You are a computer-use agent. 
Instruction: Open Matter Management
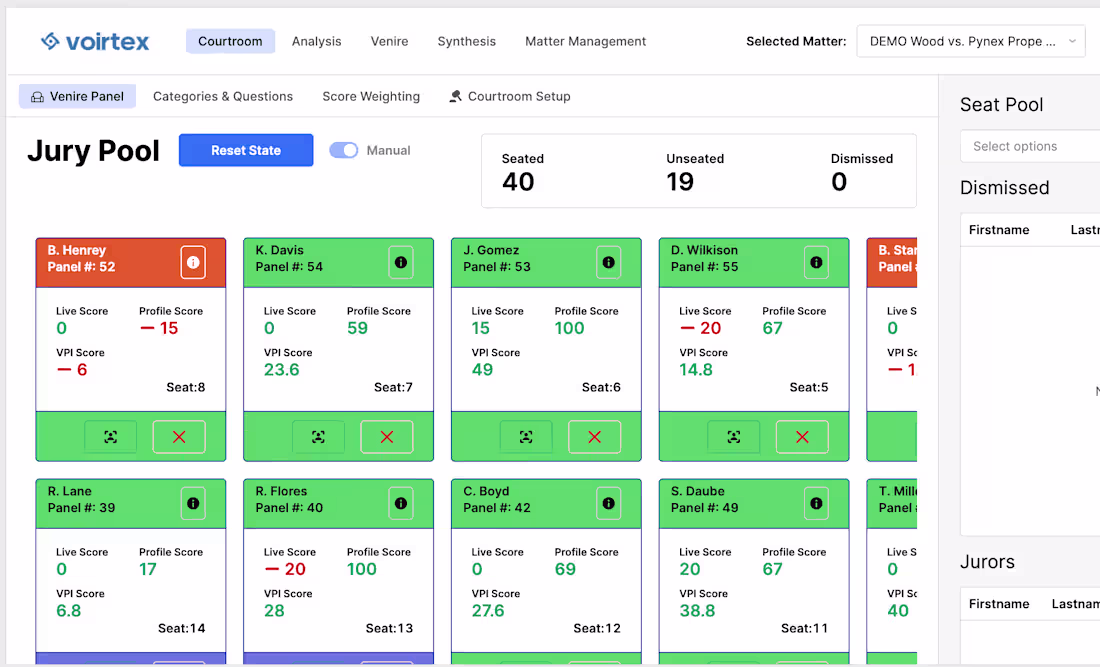tap(585, 41)
